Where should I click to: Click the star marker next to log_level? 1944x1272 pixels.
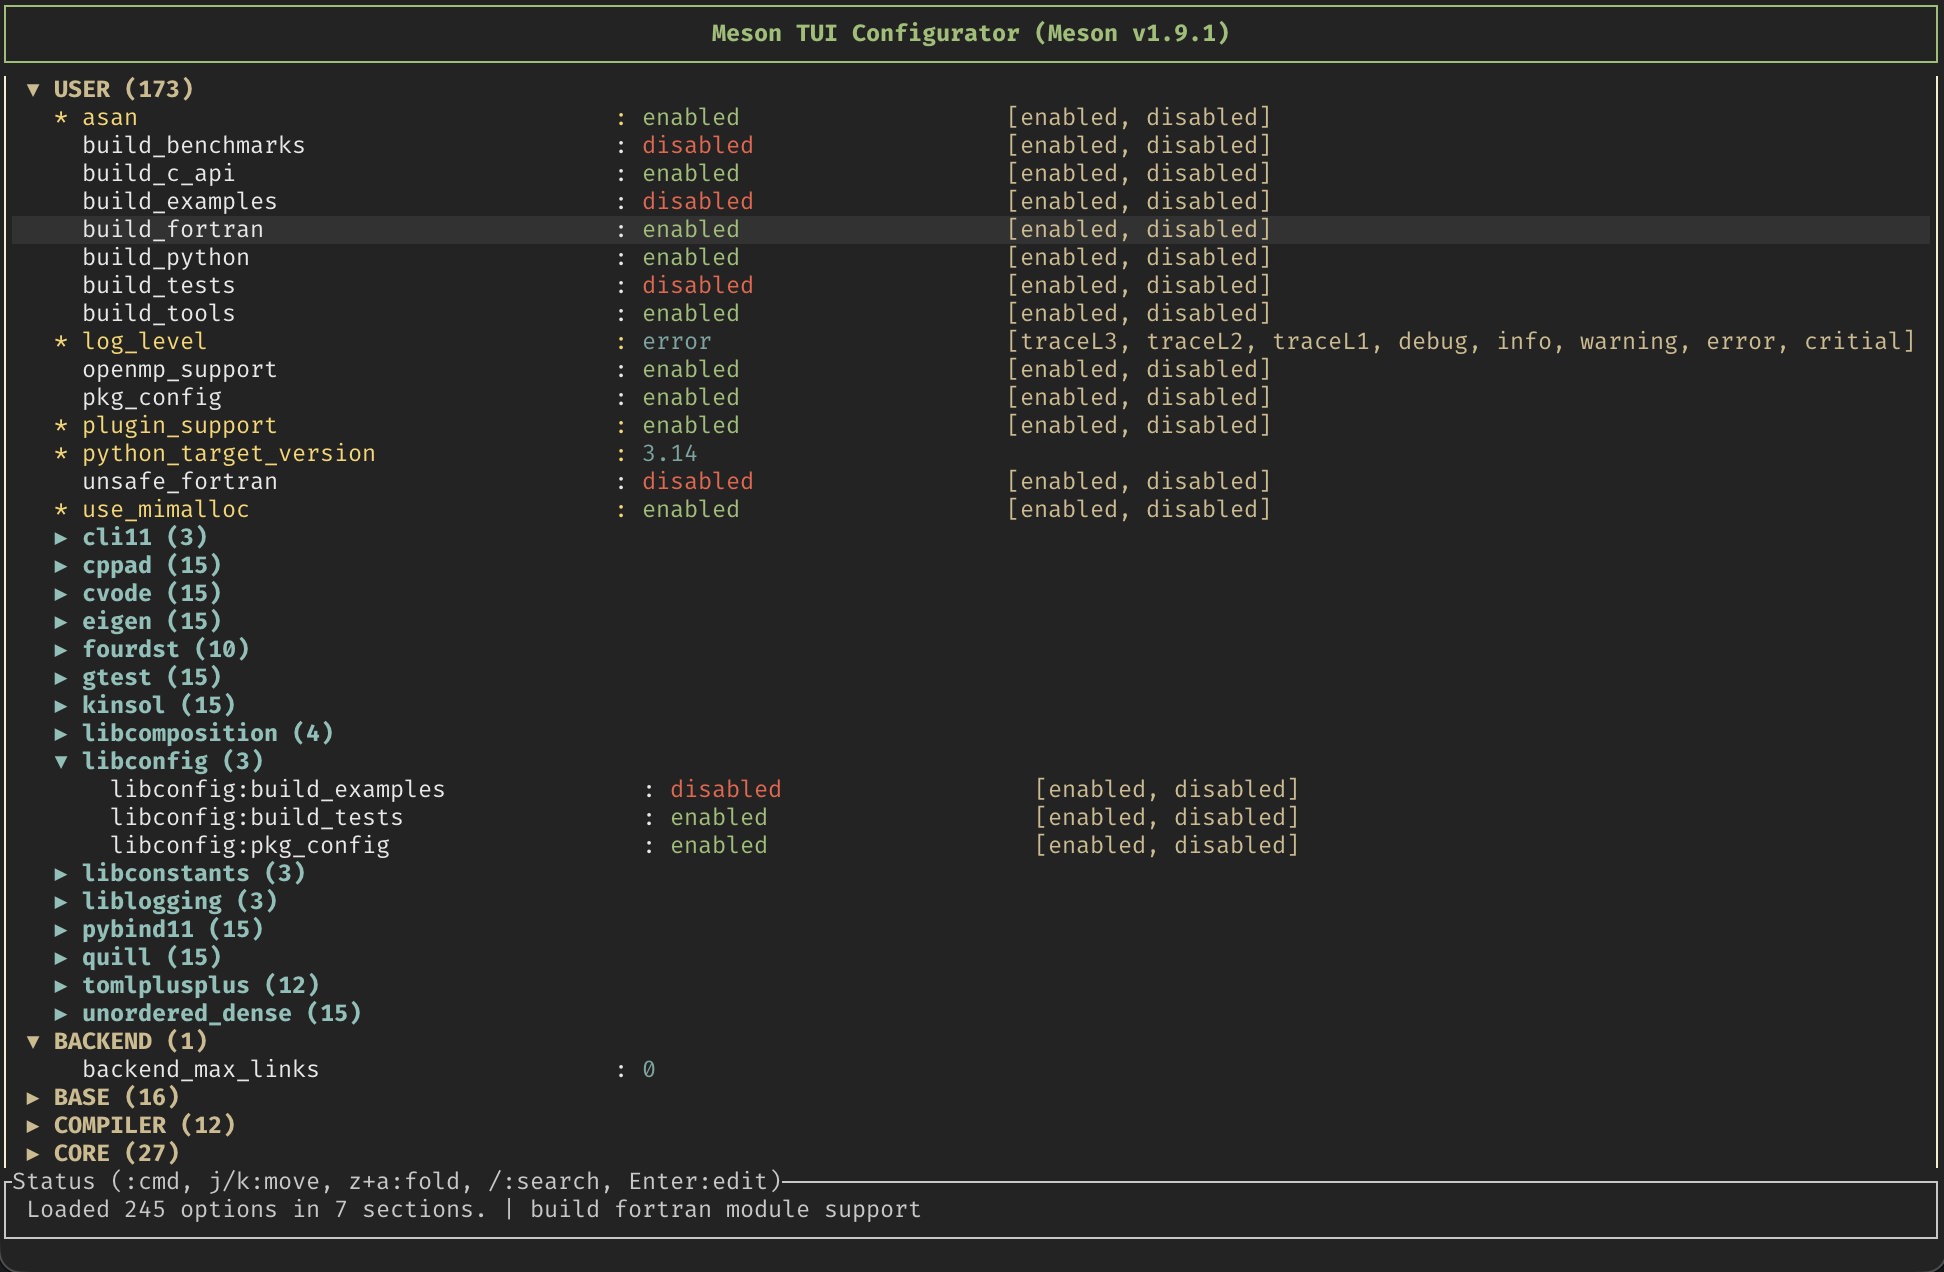point(61,342)
